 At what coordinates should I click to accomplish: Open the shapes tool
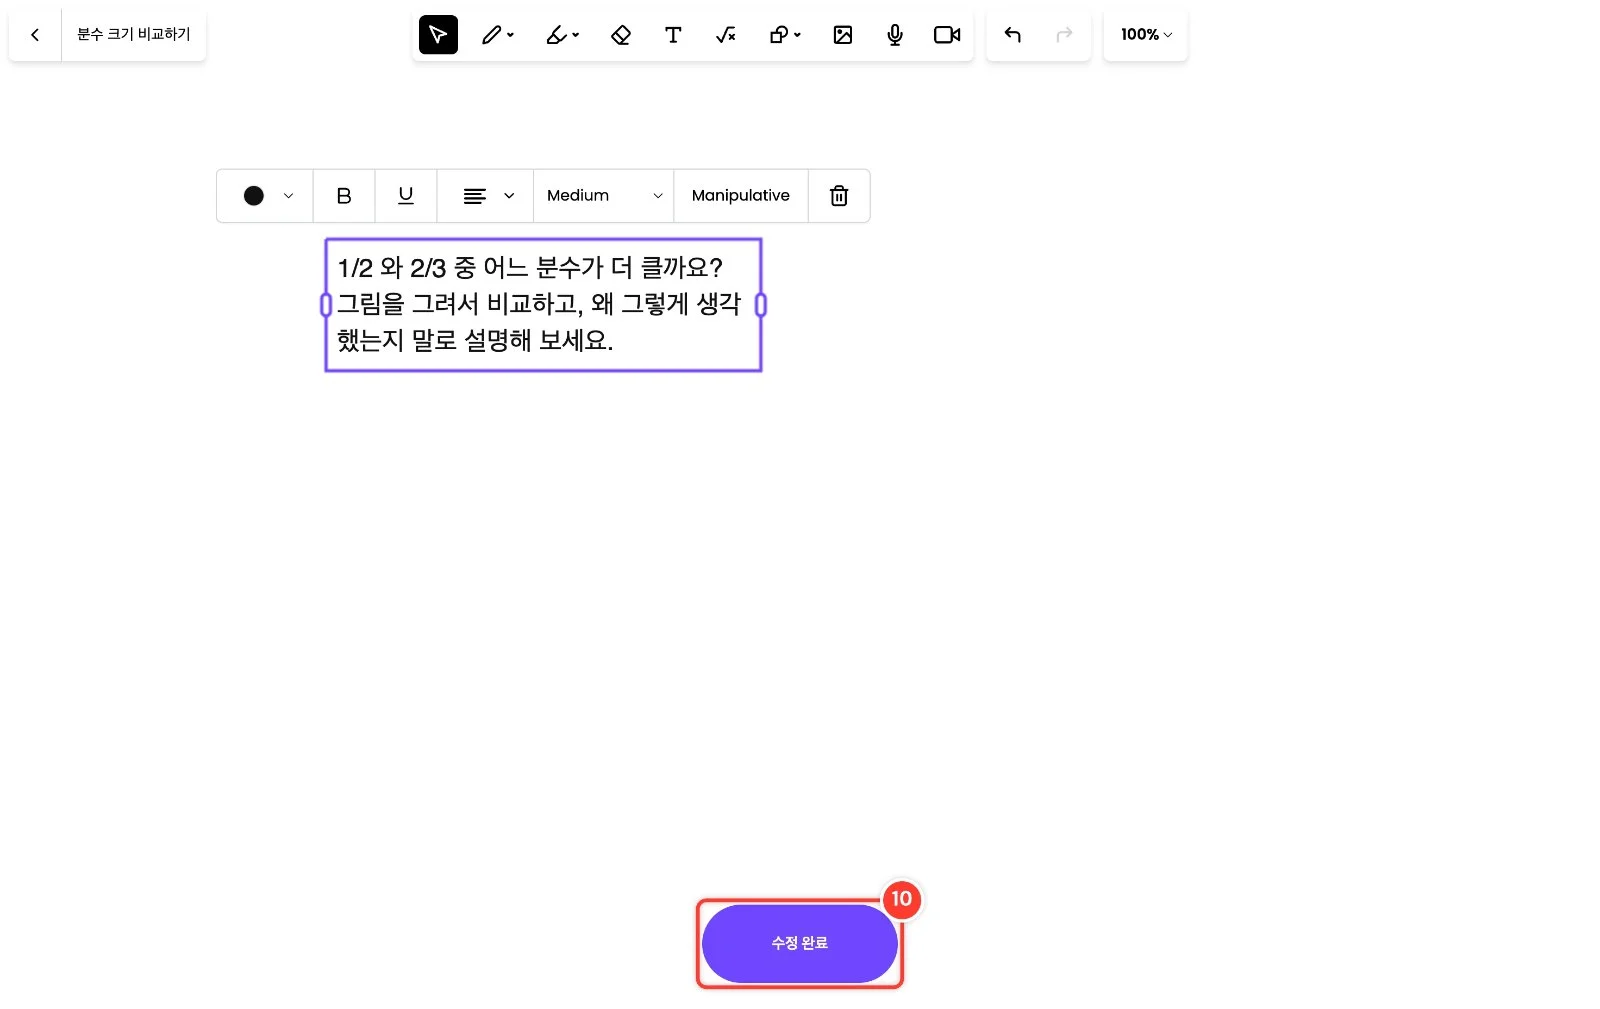click(785, 35)
